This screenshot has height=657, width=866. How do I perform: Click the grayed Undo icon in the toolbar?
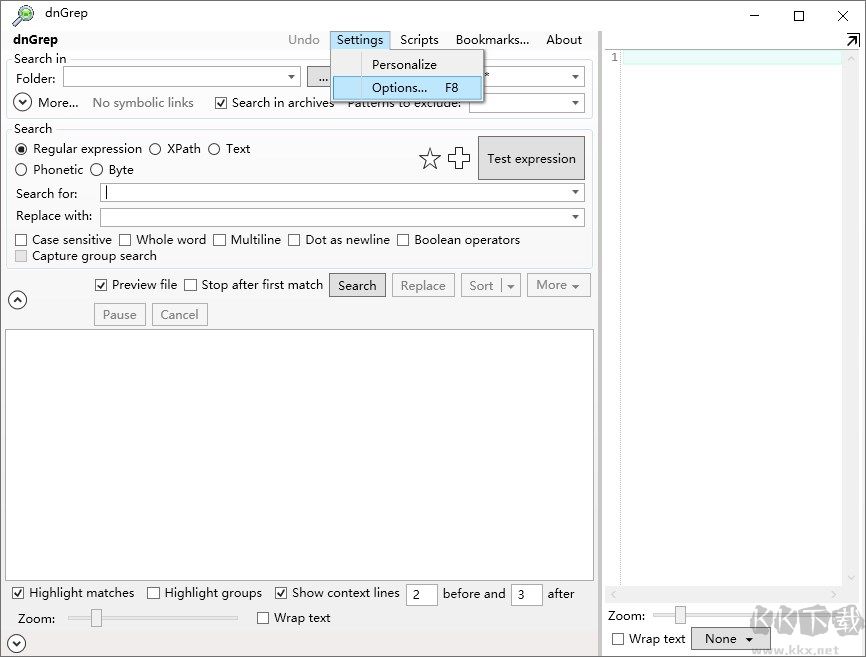tap(303, 40)
